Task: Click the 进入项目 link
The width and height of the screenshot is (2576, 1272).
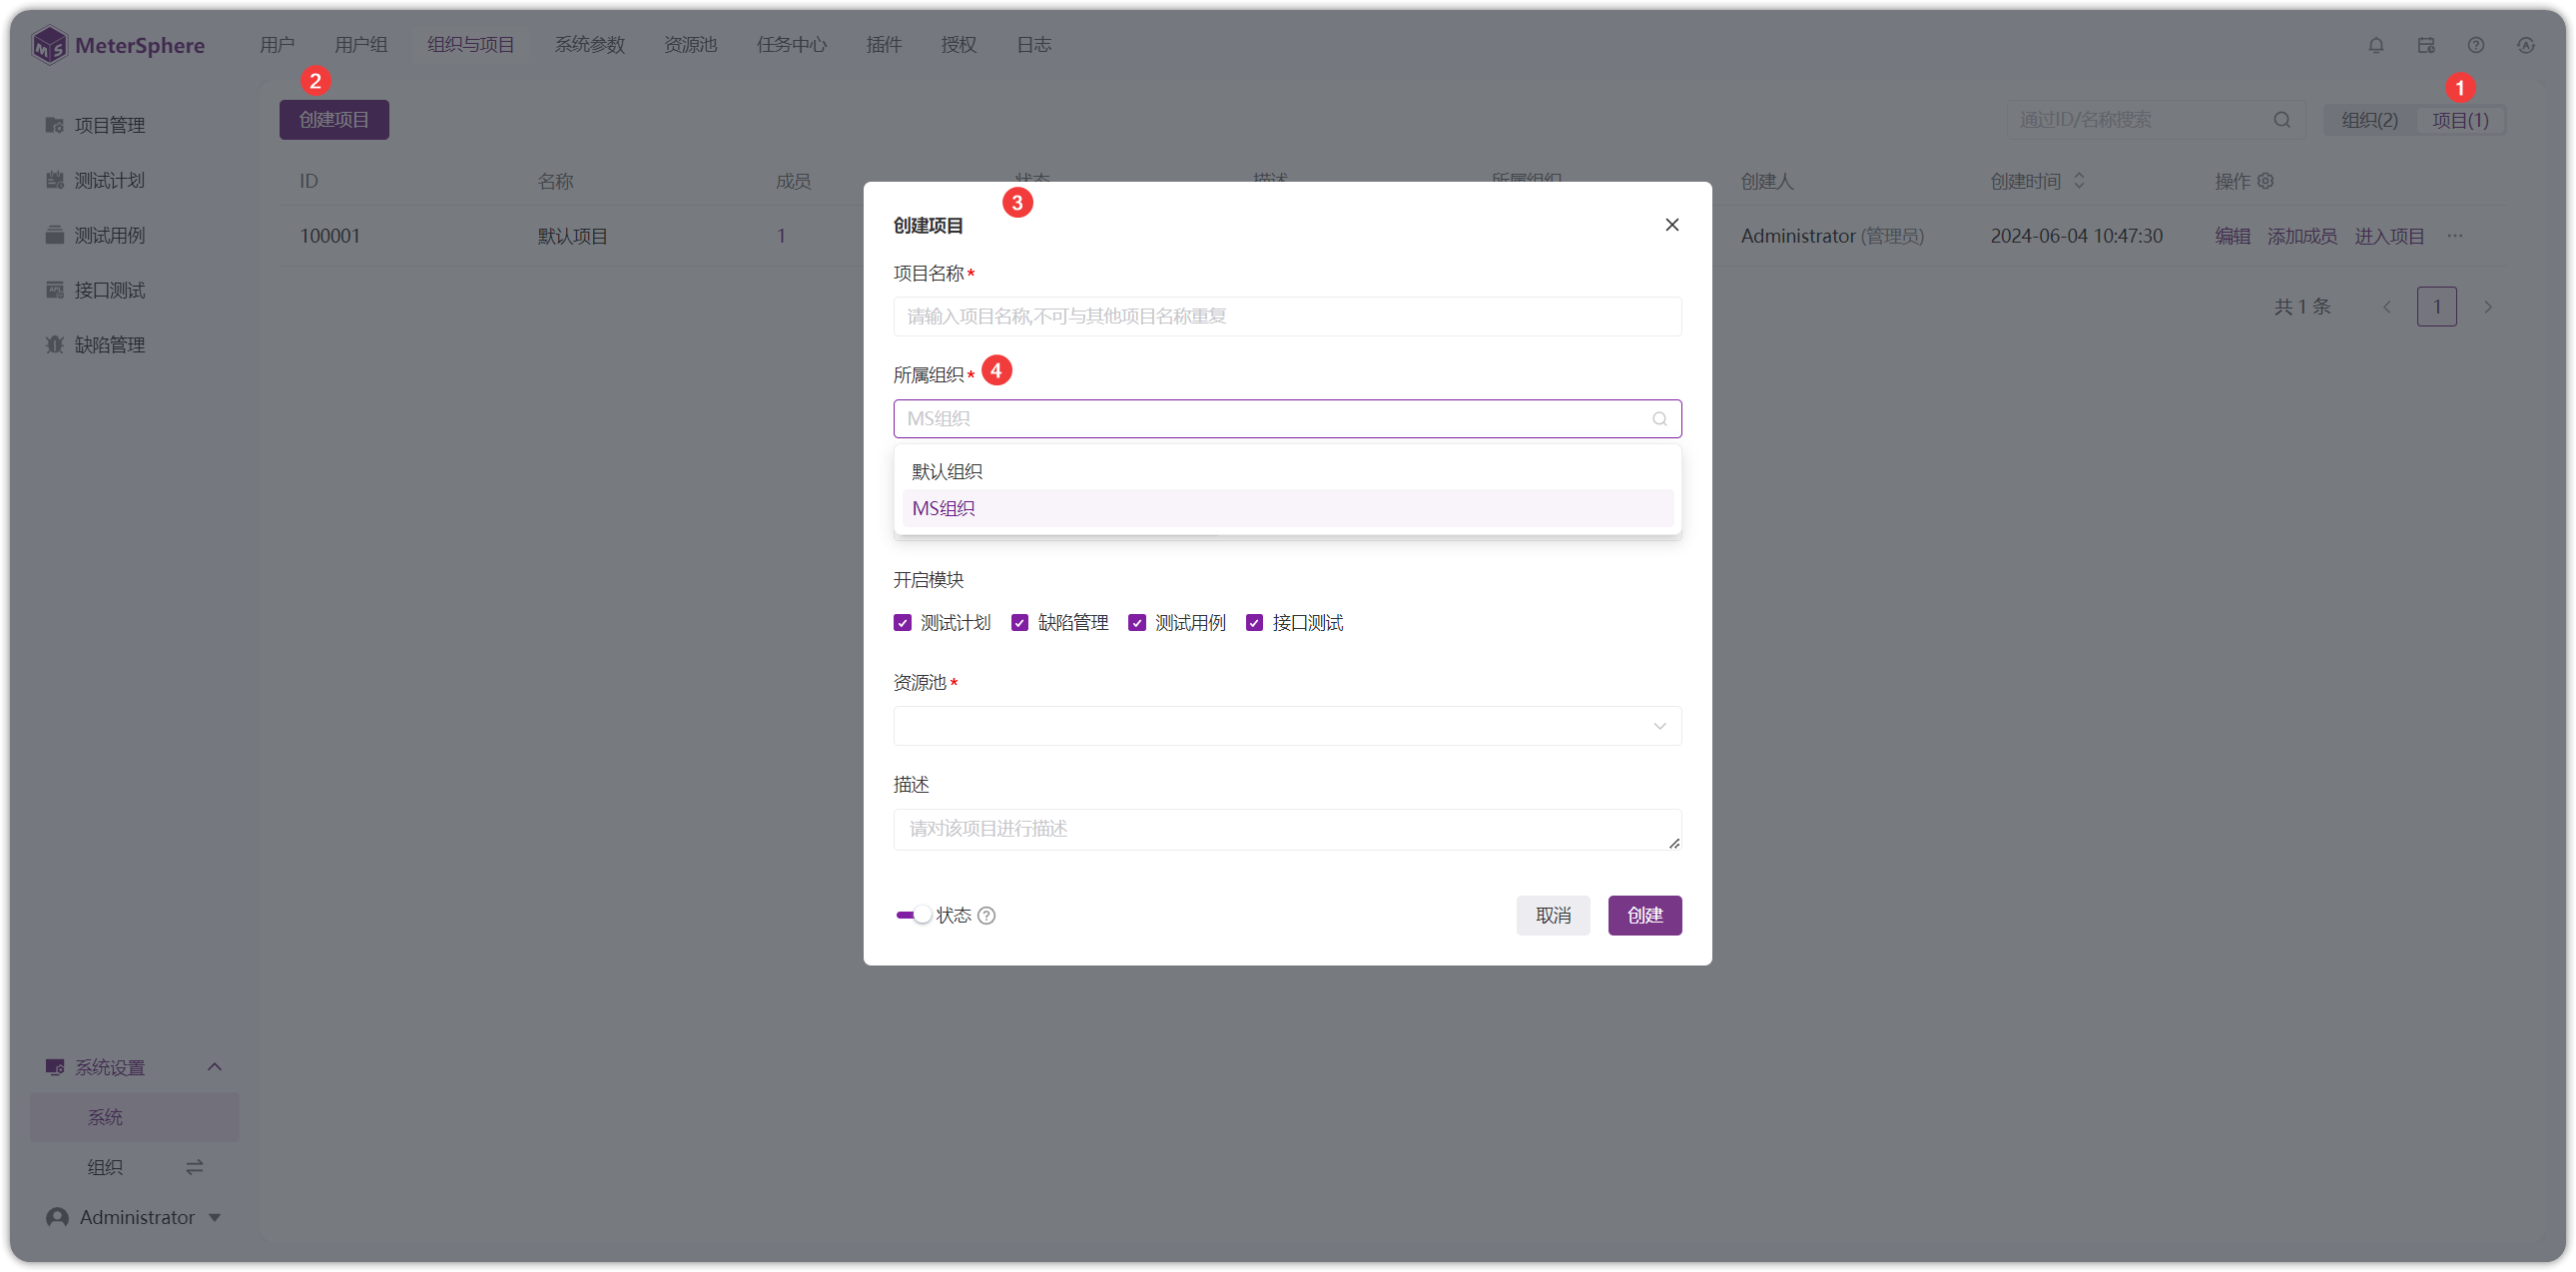Action: tap(2389, 236)
